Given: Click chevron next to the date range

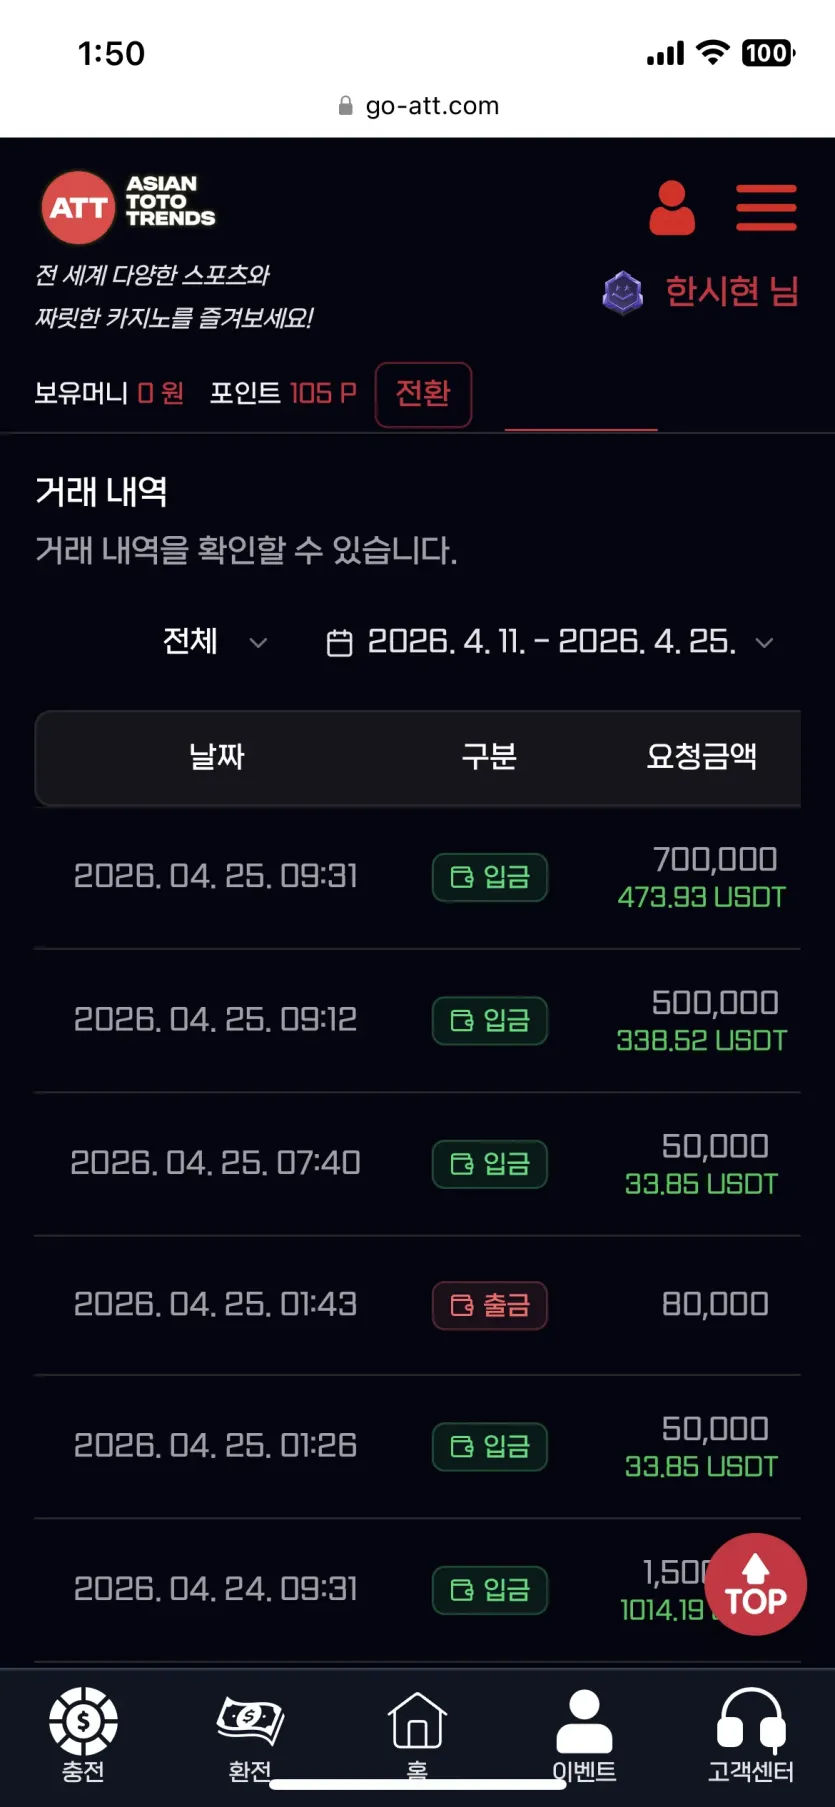Looking at the screenshot, I should (x=765, y=642).
